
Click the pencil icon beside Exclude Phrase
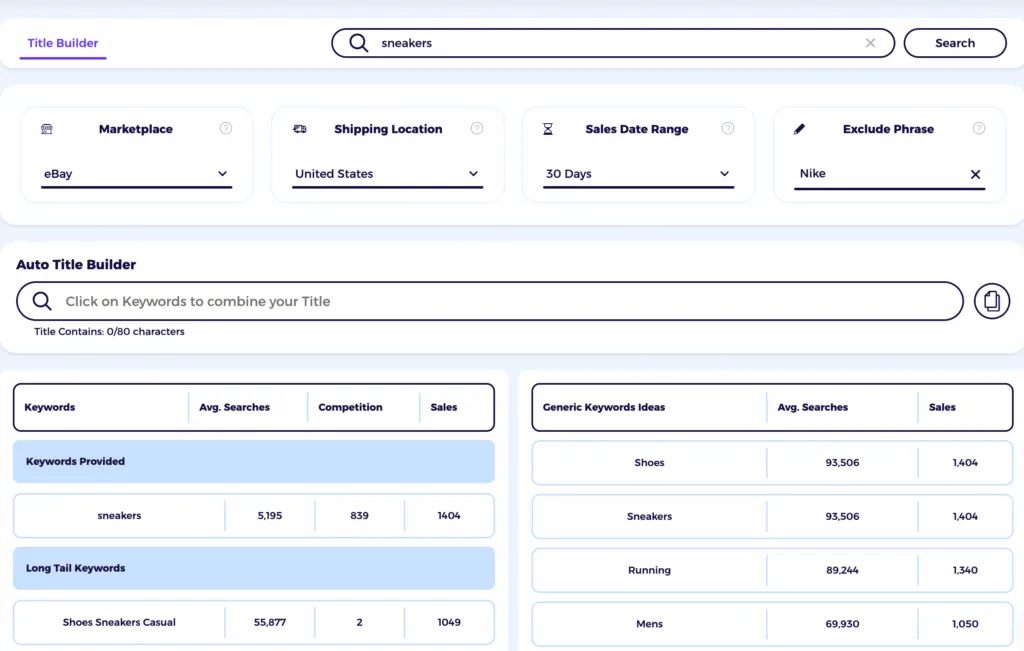point(797,128)
